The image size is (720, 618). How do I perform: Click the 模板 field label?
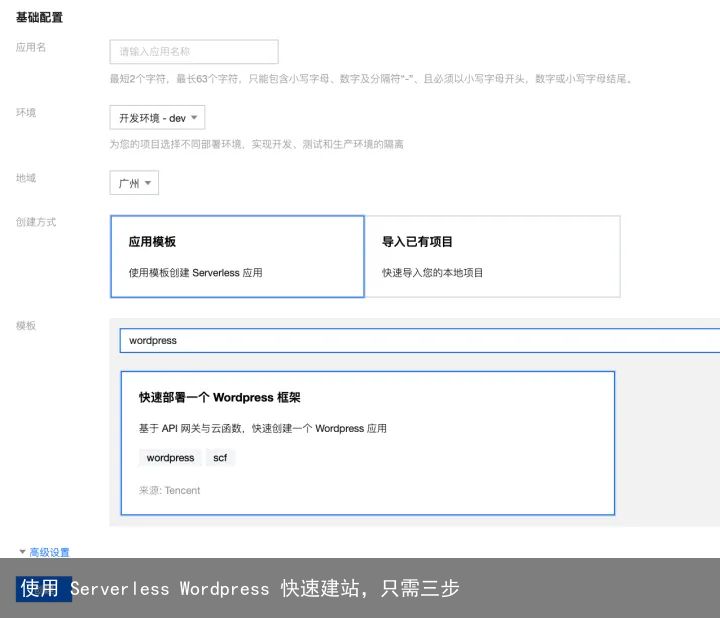(x=26, y=326)
